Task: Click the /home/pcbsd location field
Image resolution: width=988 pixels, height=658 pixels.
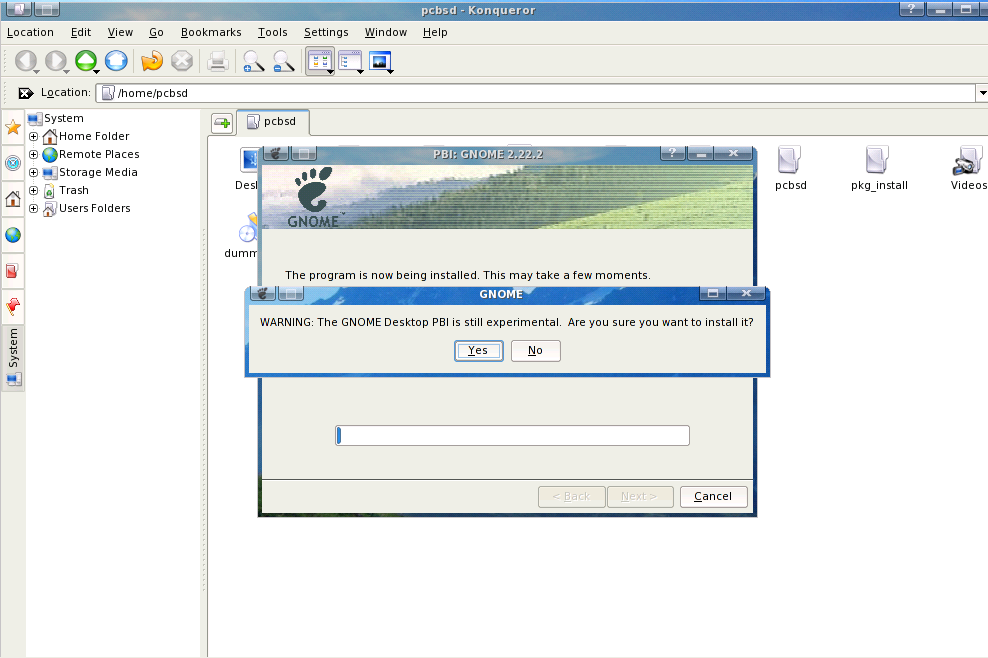Action: [x=536, y=93]
